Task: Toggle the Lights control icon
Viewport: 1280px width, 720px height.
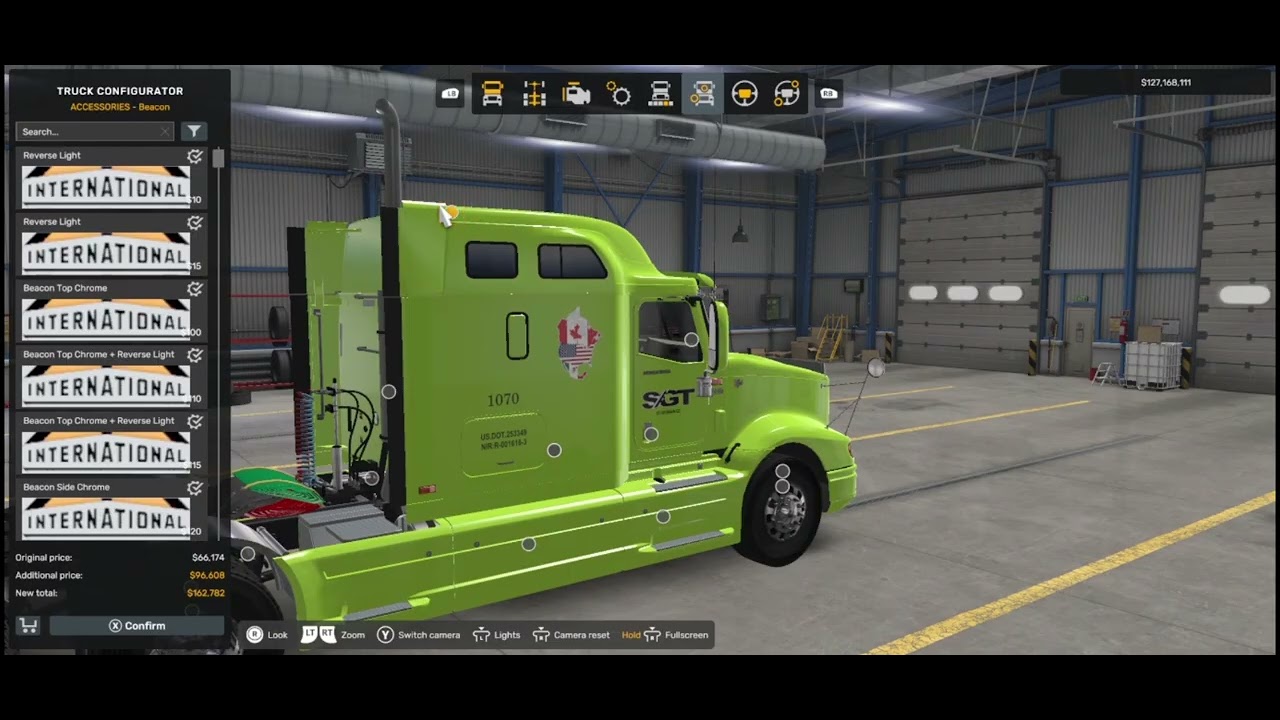Action: pyautogui.click(x=481, y=635)
